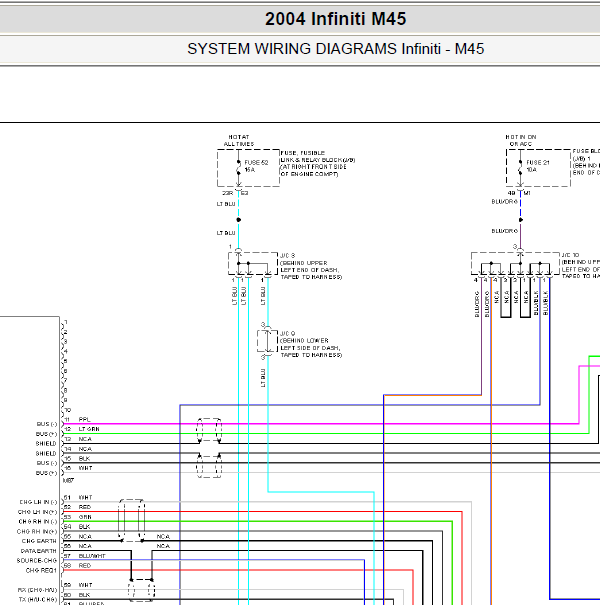This screenshot has height=605, width=600.
Task: Select the "CHG LH IN(+)" terminal label
Action: coord(37,512)
